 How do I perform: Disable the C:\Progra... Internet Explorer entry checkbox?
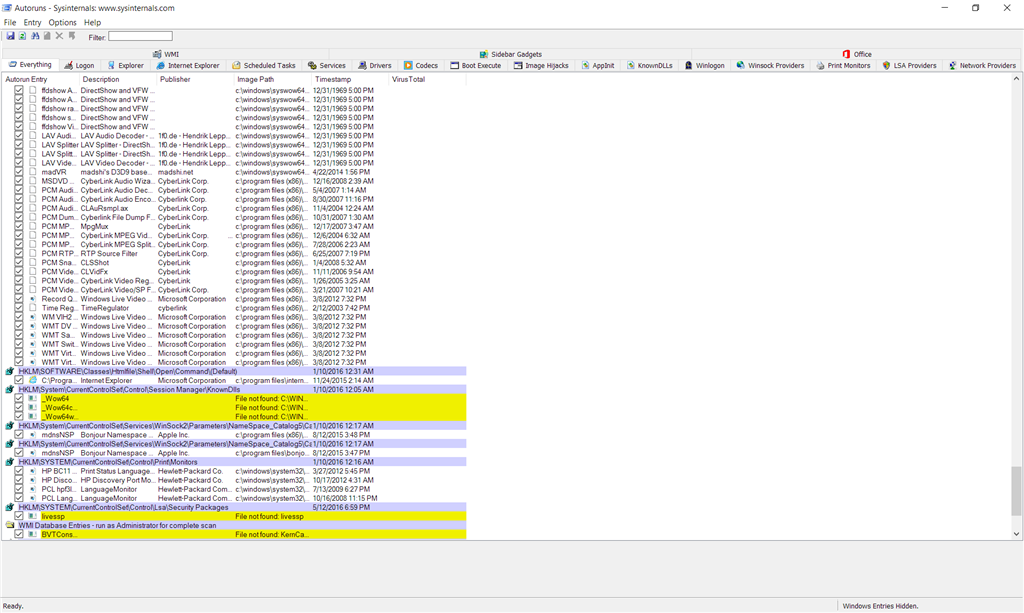coord(19,381)
